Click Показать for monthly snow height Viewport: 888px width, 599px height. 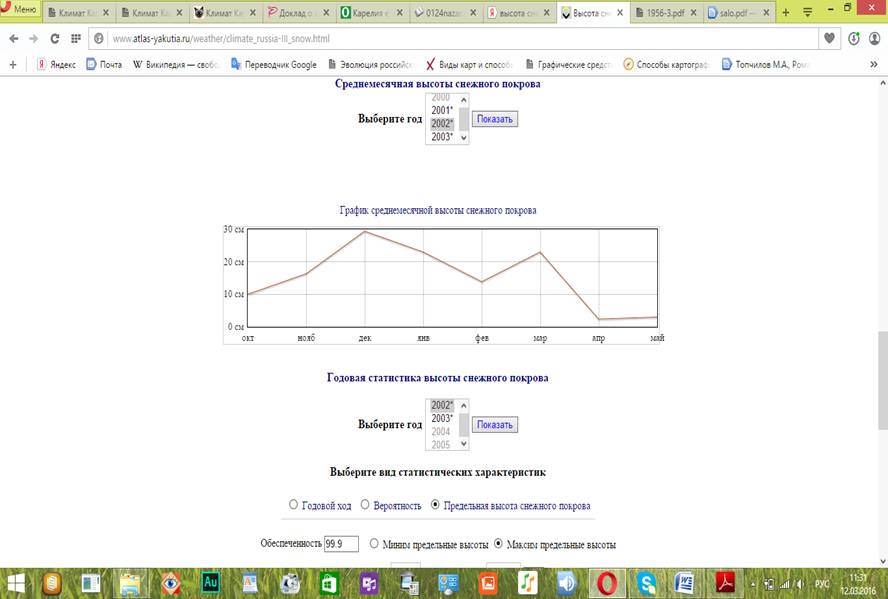point(494,119)
